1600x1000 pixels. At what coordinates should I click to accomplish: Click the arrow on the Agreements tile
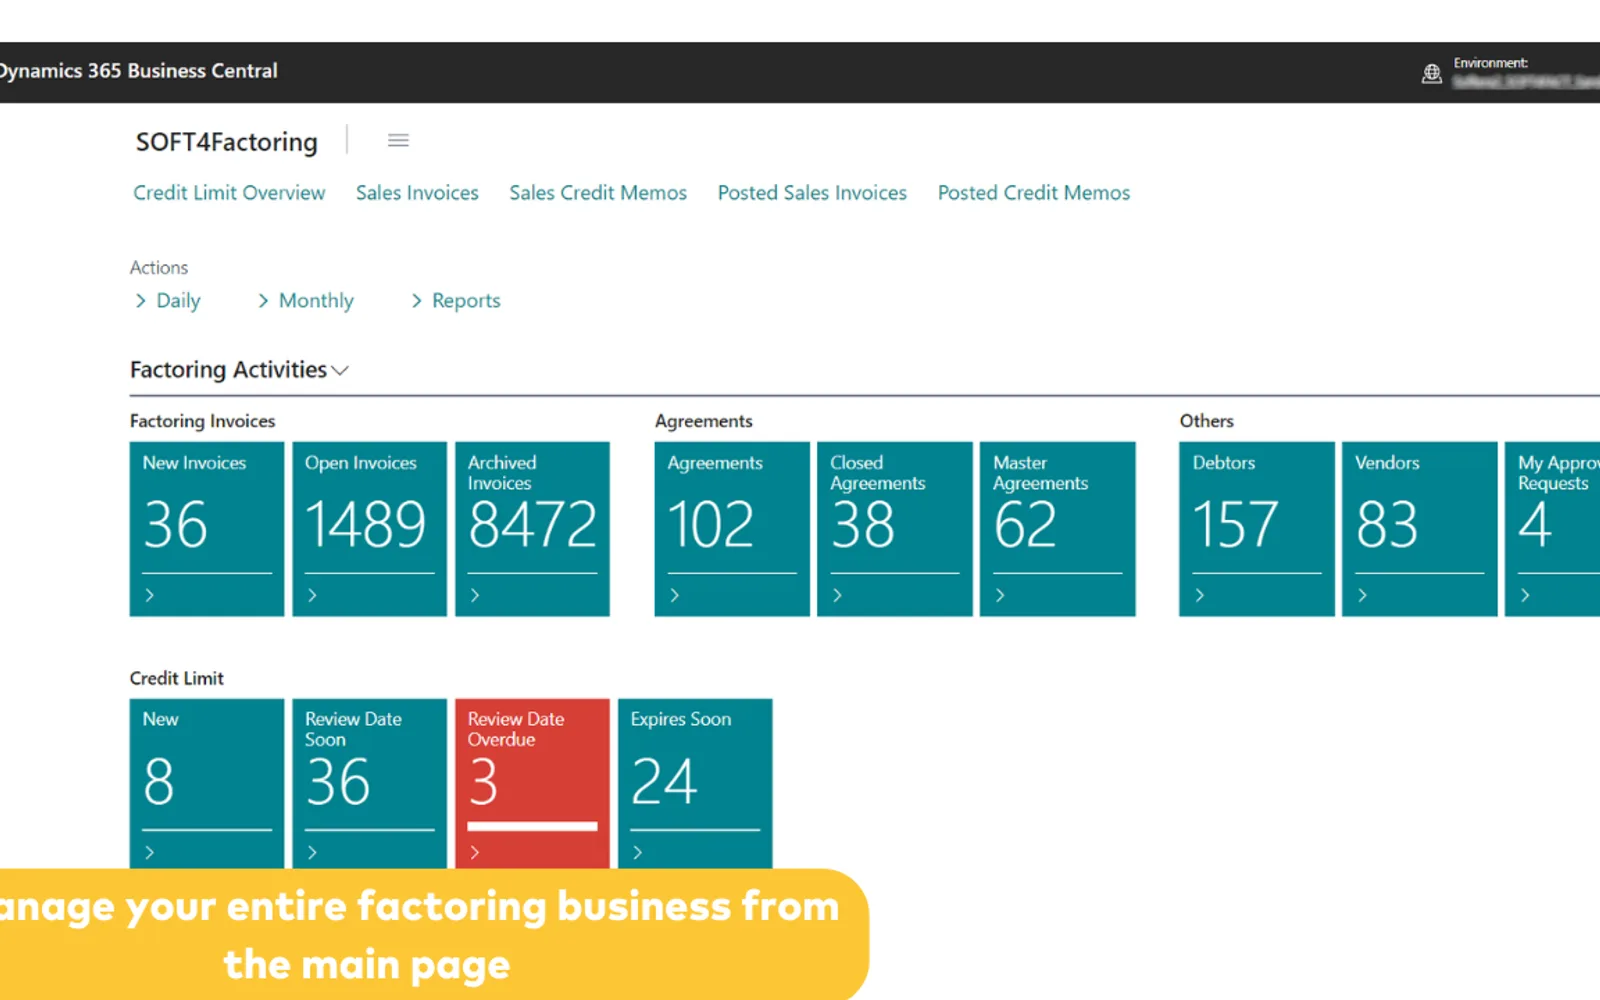tap(674, 595)
